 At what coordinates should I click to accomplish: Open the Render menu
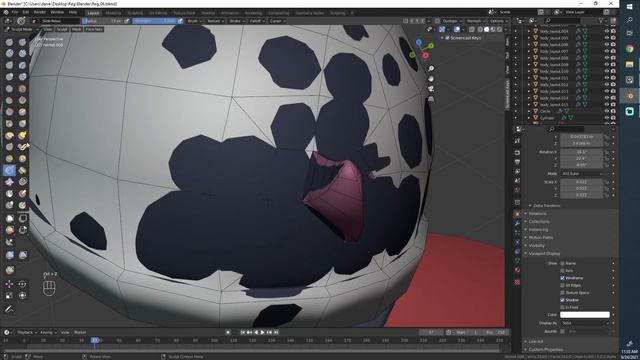pyautogui.click(x=40, y=12)
